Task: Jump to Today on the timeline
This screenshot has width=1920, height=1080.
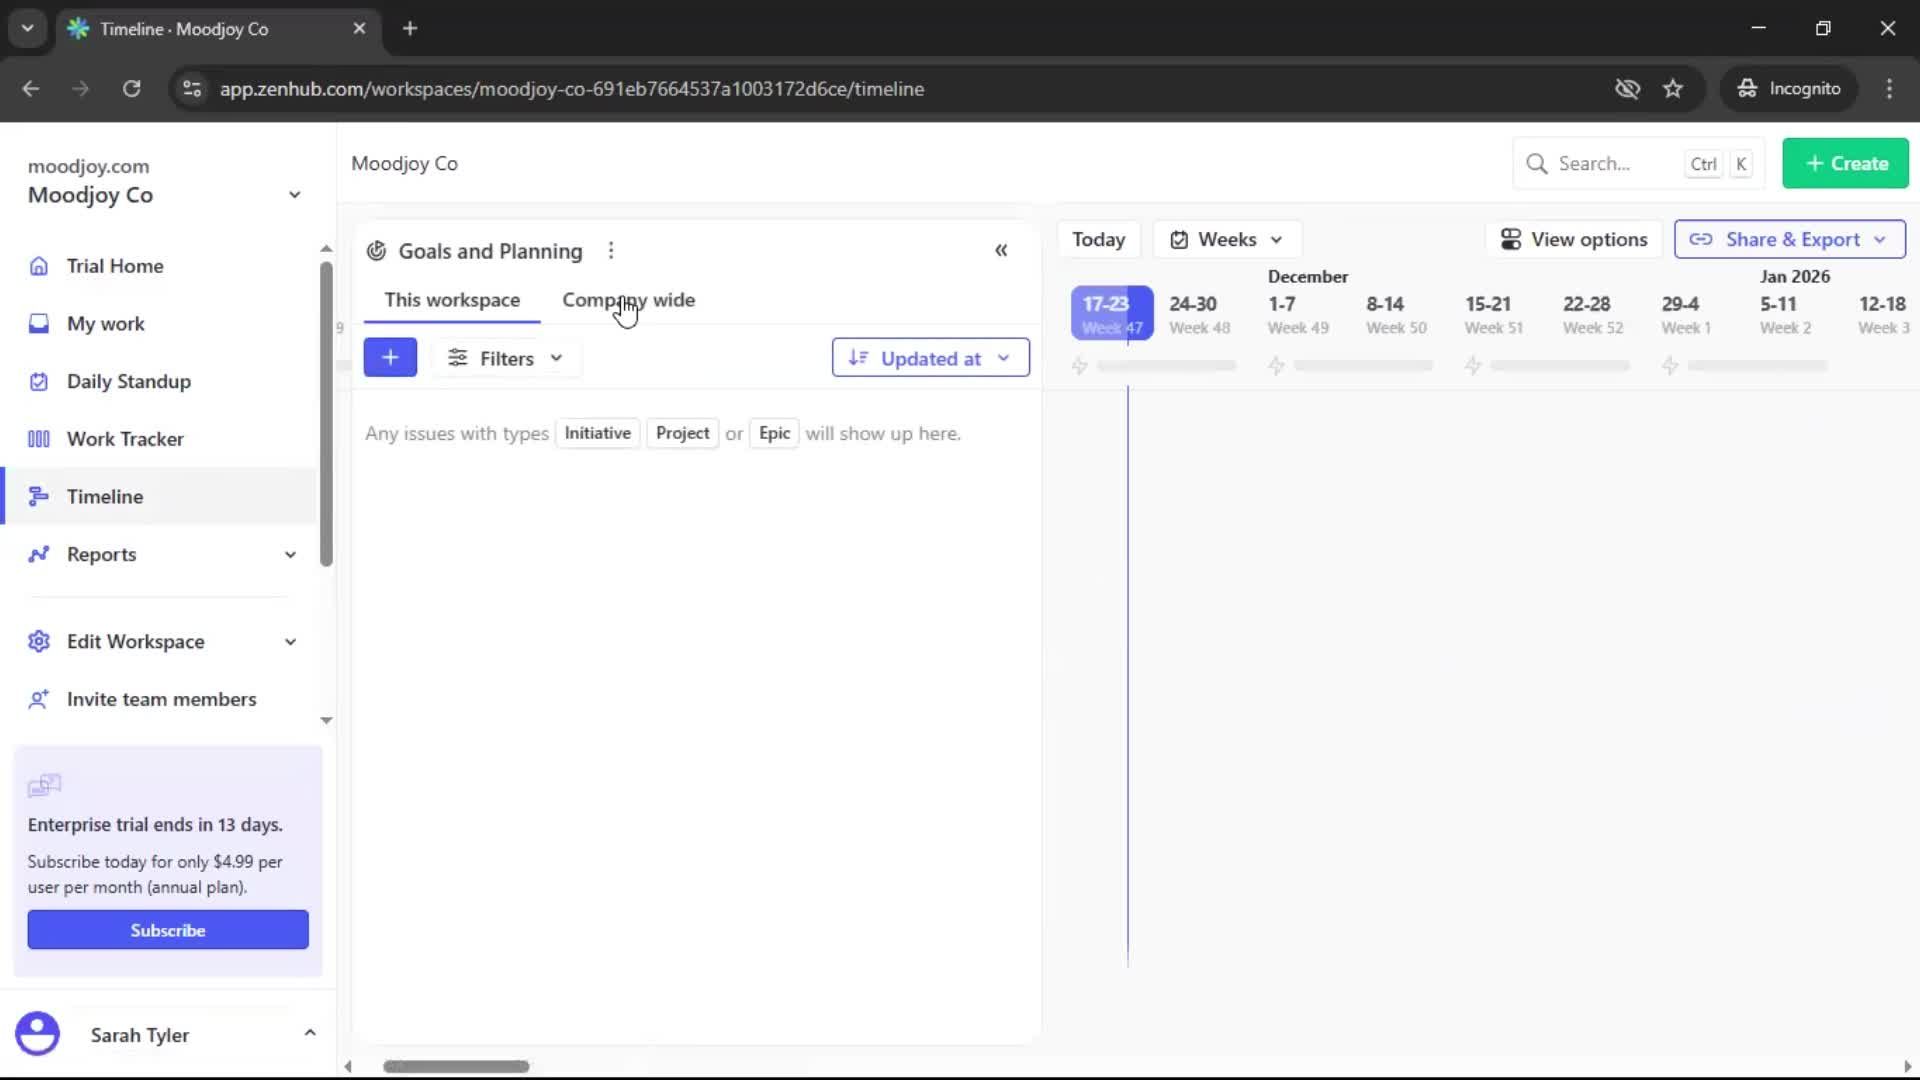Action: (x=1098, y=239)
